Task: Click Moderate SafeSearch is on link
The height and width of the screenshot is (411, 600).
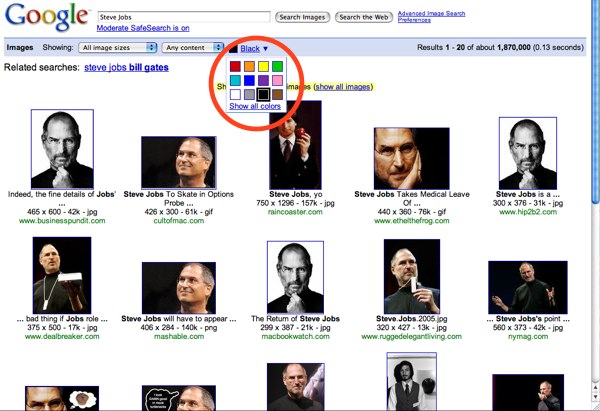Action: pos(143,28)
